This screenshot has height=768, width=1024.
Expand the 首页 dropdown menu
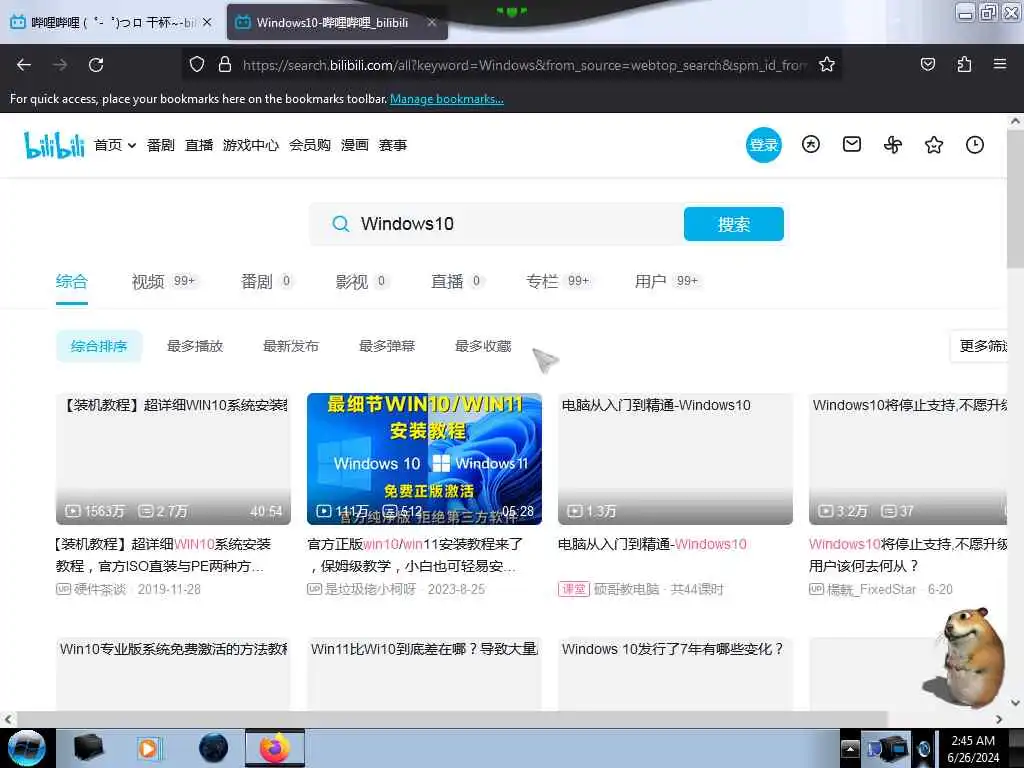click(115, 145)
